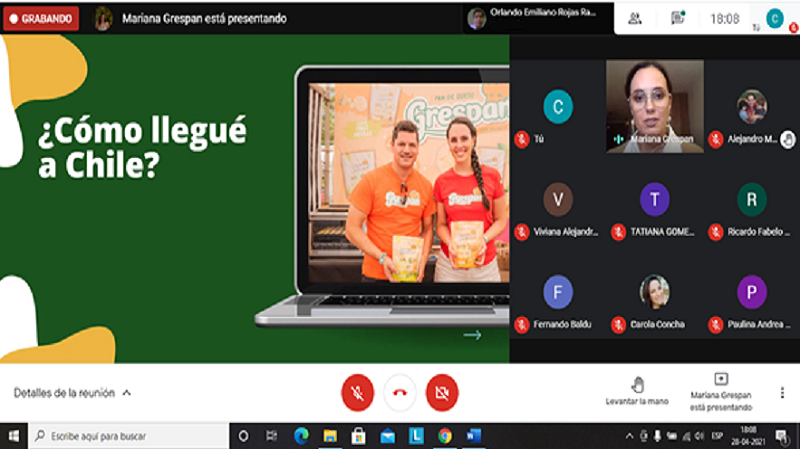Turn on the camera with the red video button
The image size is (800, 449).
click(442, 392)
